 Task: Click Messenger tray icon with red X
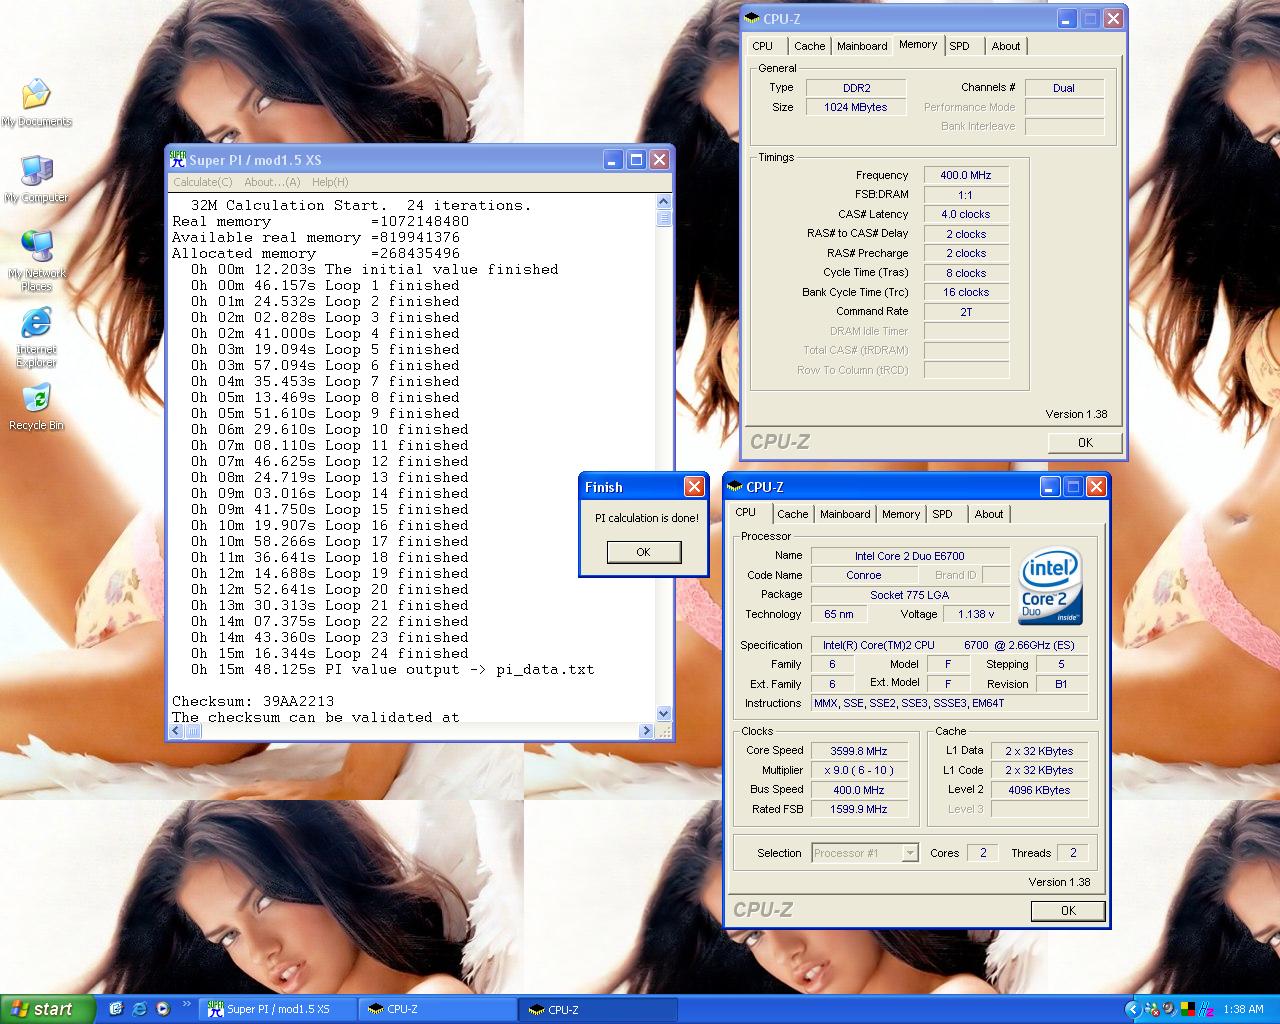coord(1152,1009)
